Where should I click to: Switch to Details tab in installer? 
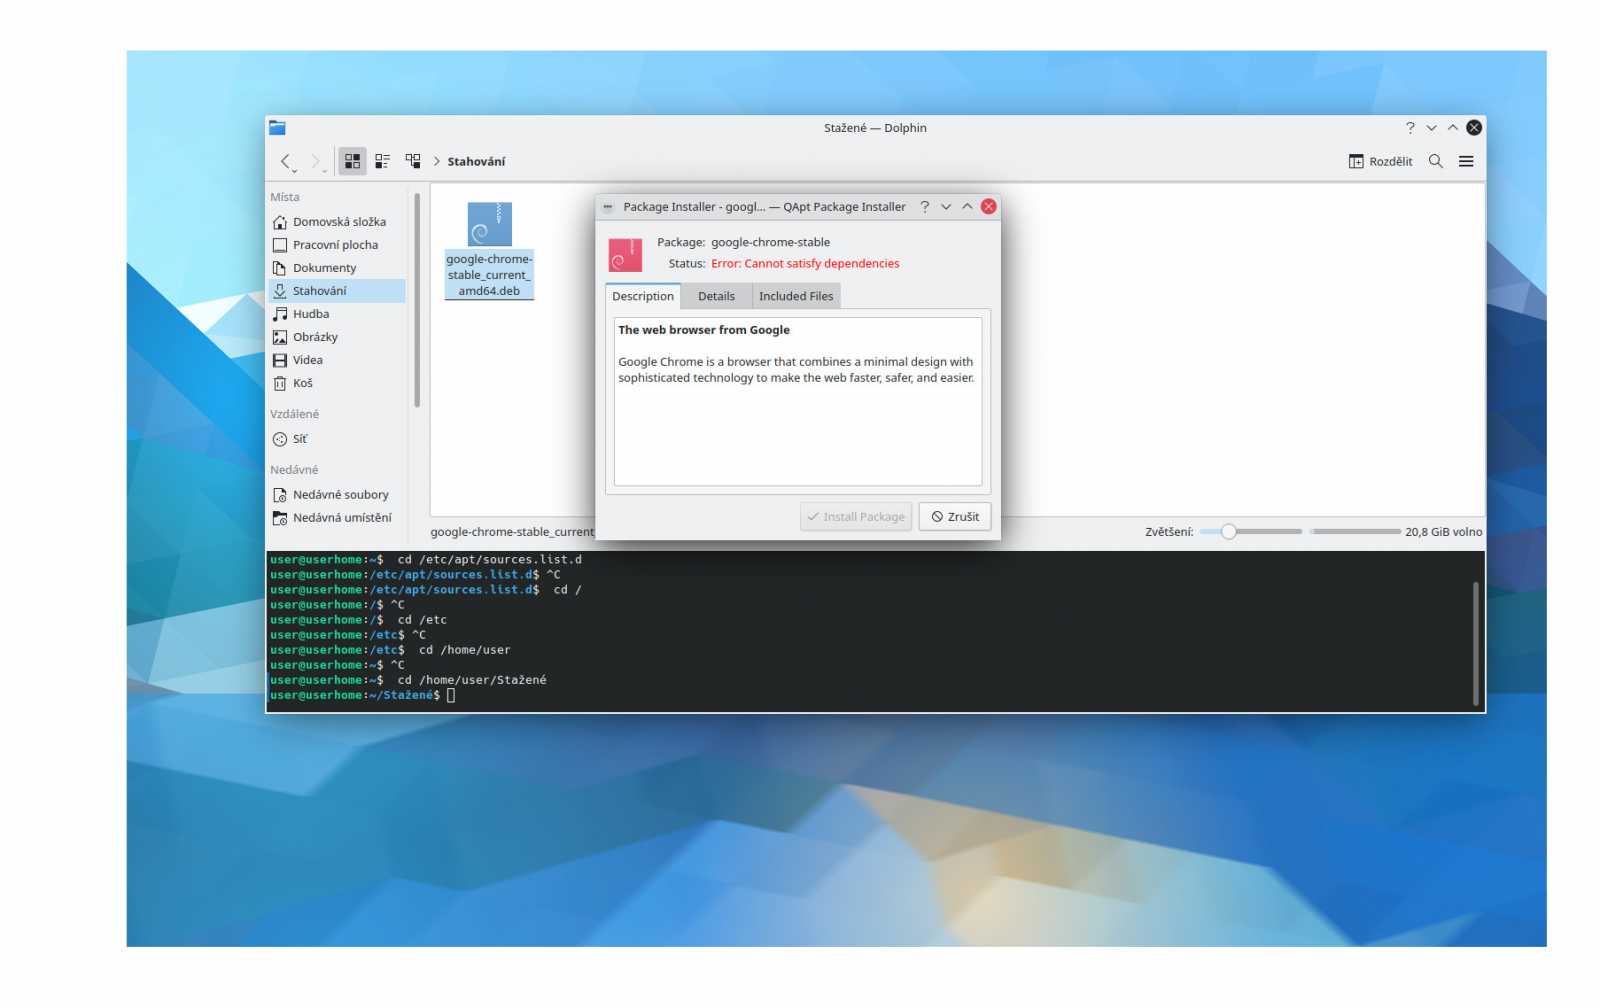click(x=716, y=296)
